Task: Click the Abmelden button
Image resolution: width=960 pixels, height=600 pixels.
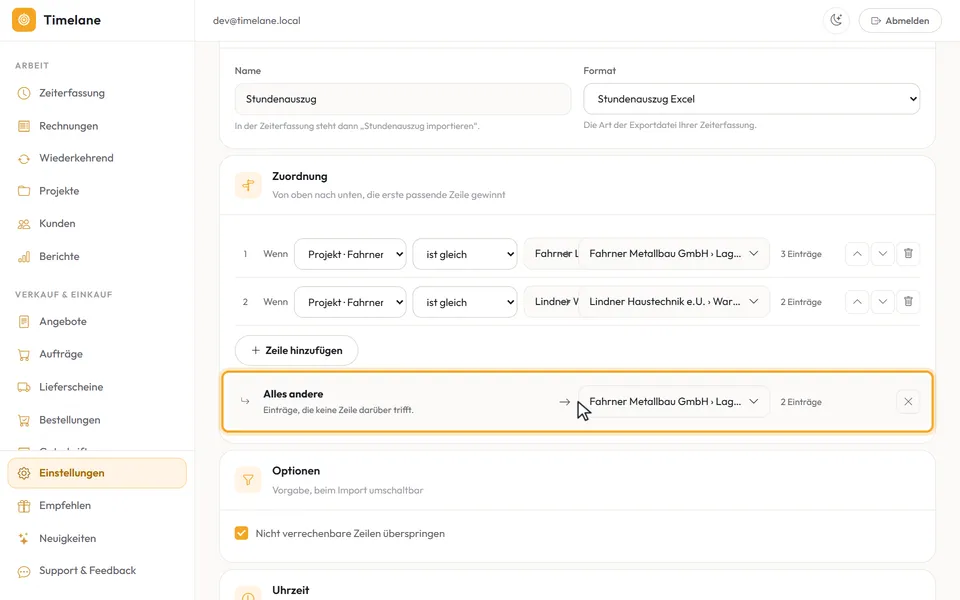Action: [x=900, y=20]
